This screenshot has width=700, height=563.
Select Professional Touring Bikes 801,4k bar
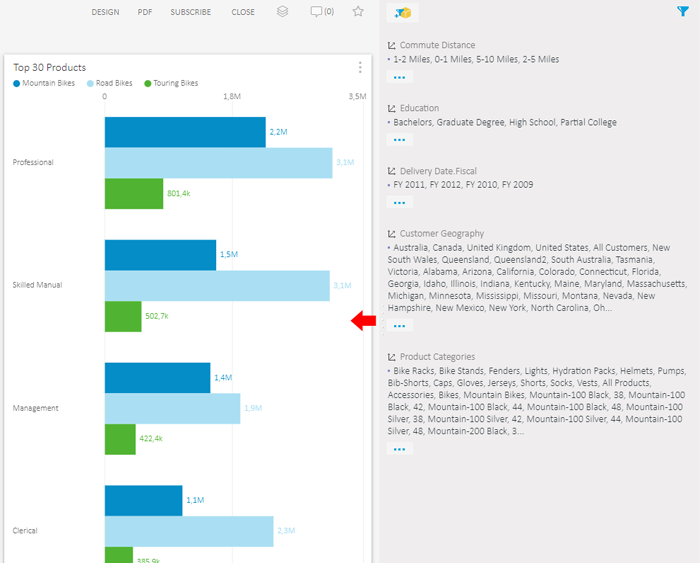(x=134, y=194)
